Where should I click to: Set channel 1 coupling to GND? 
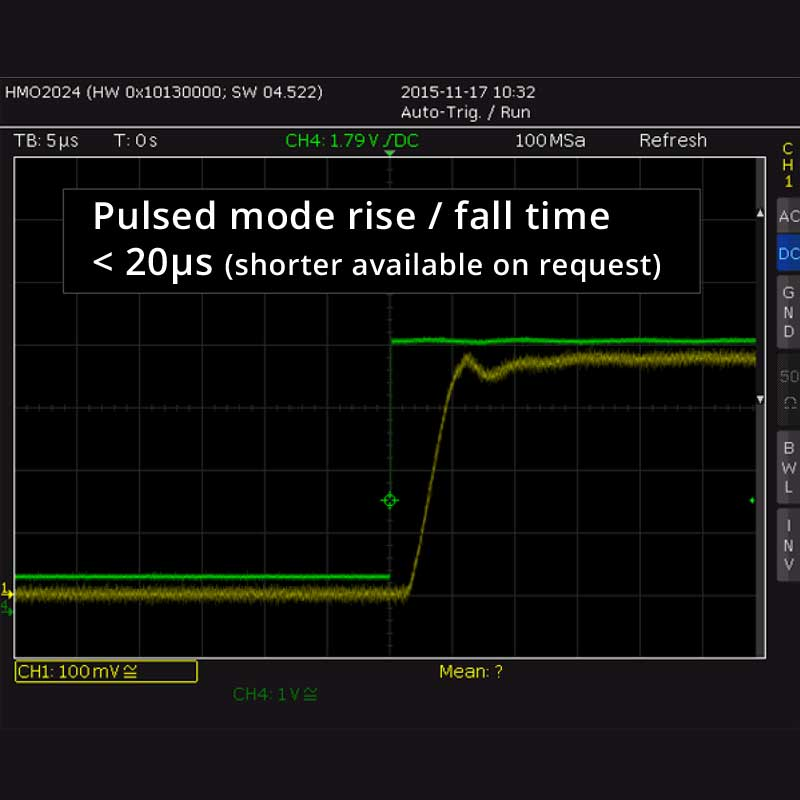tap(788, 311)
